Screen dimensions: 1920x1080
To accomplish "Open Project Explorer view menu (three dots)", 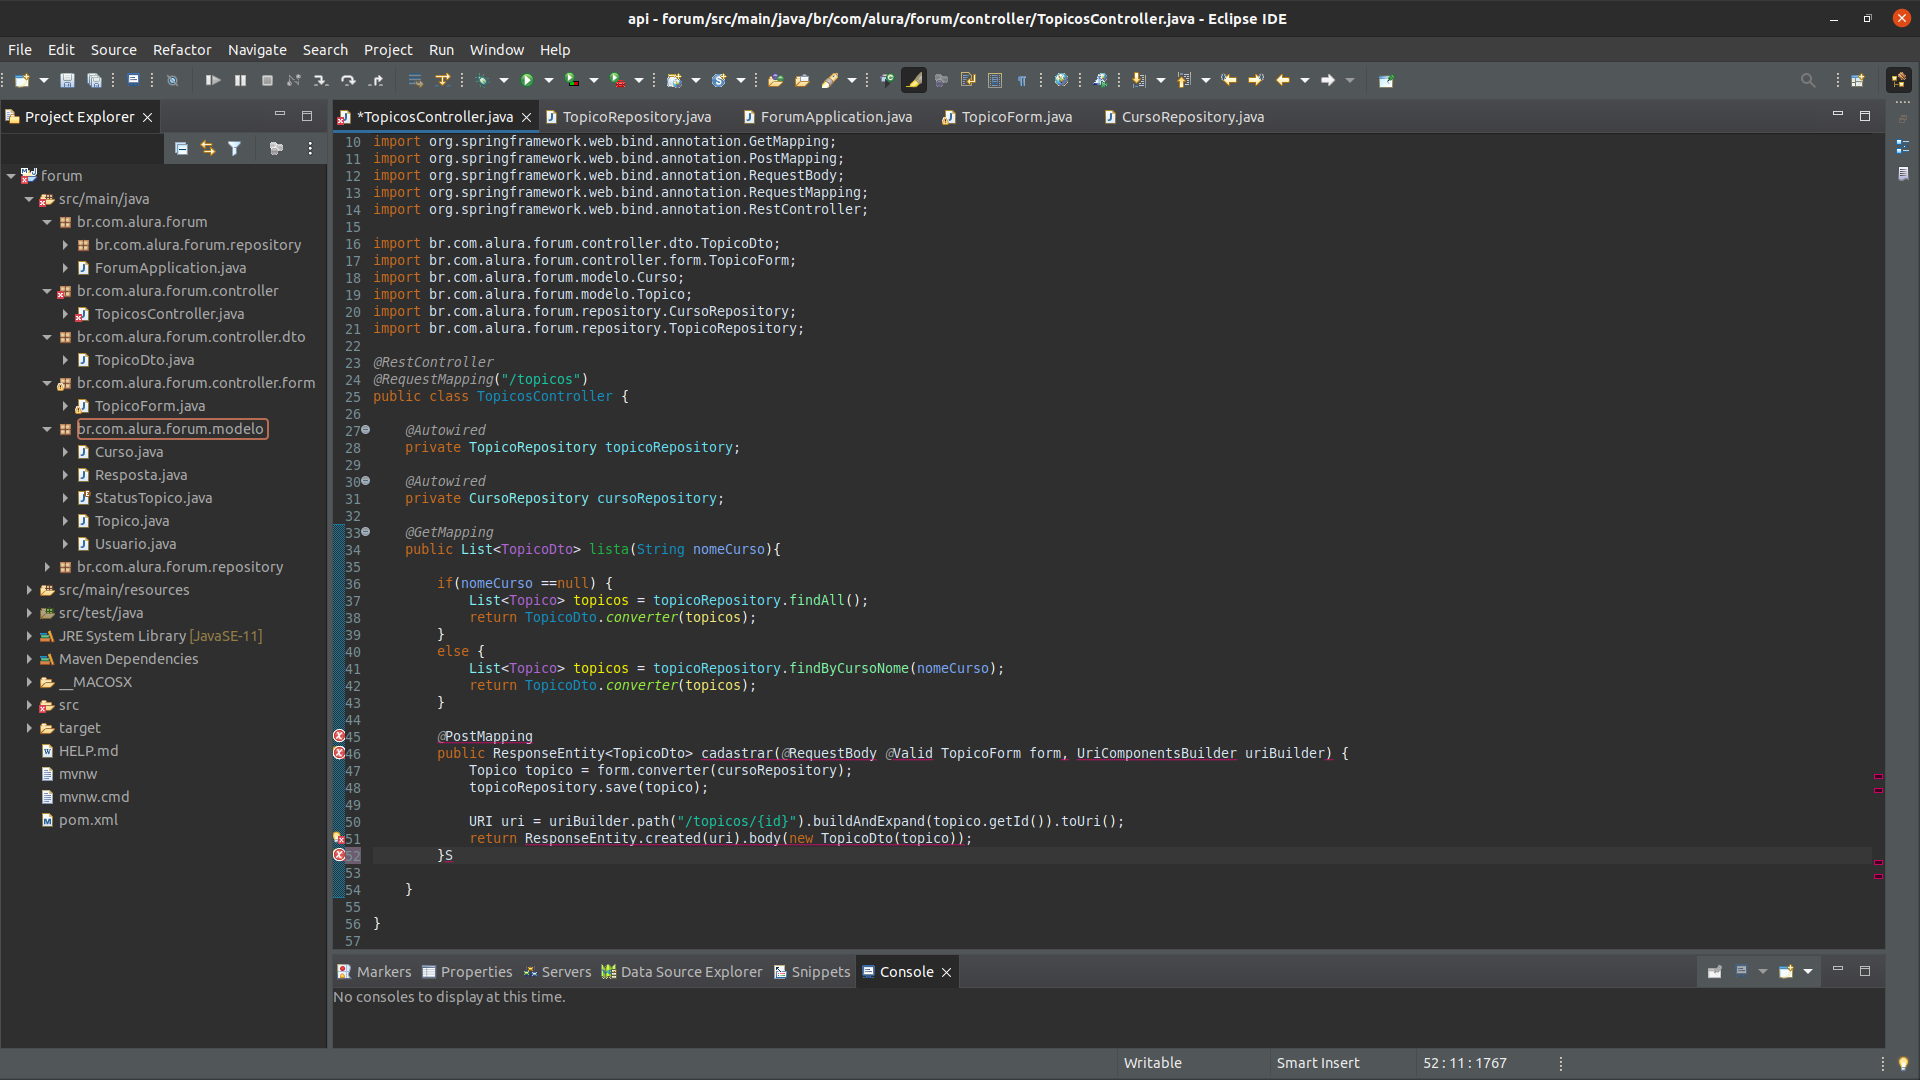I will coord(310,148).
